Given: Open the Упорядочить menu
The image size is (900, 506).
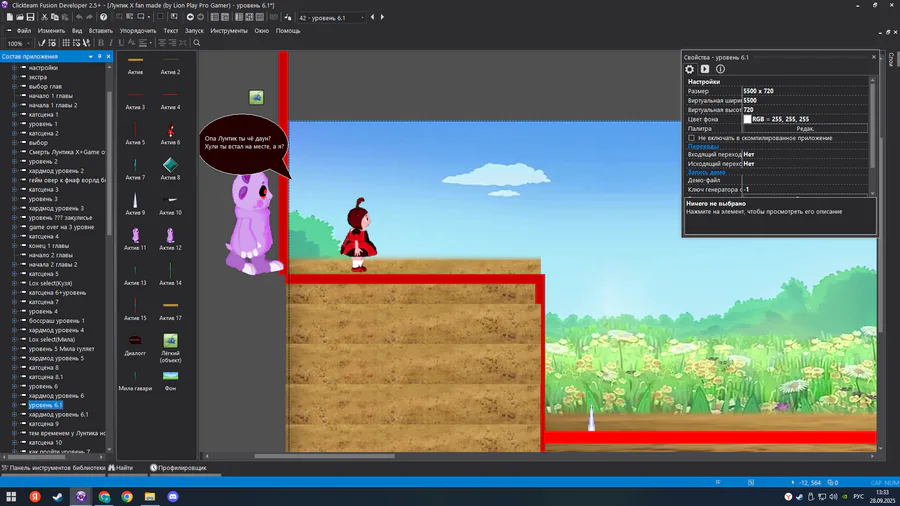Looking at the screenshot, I should pos(138,31).
